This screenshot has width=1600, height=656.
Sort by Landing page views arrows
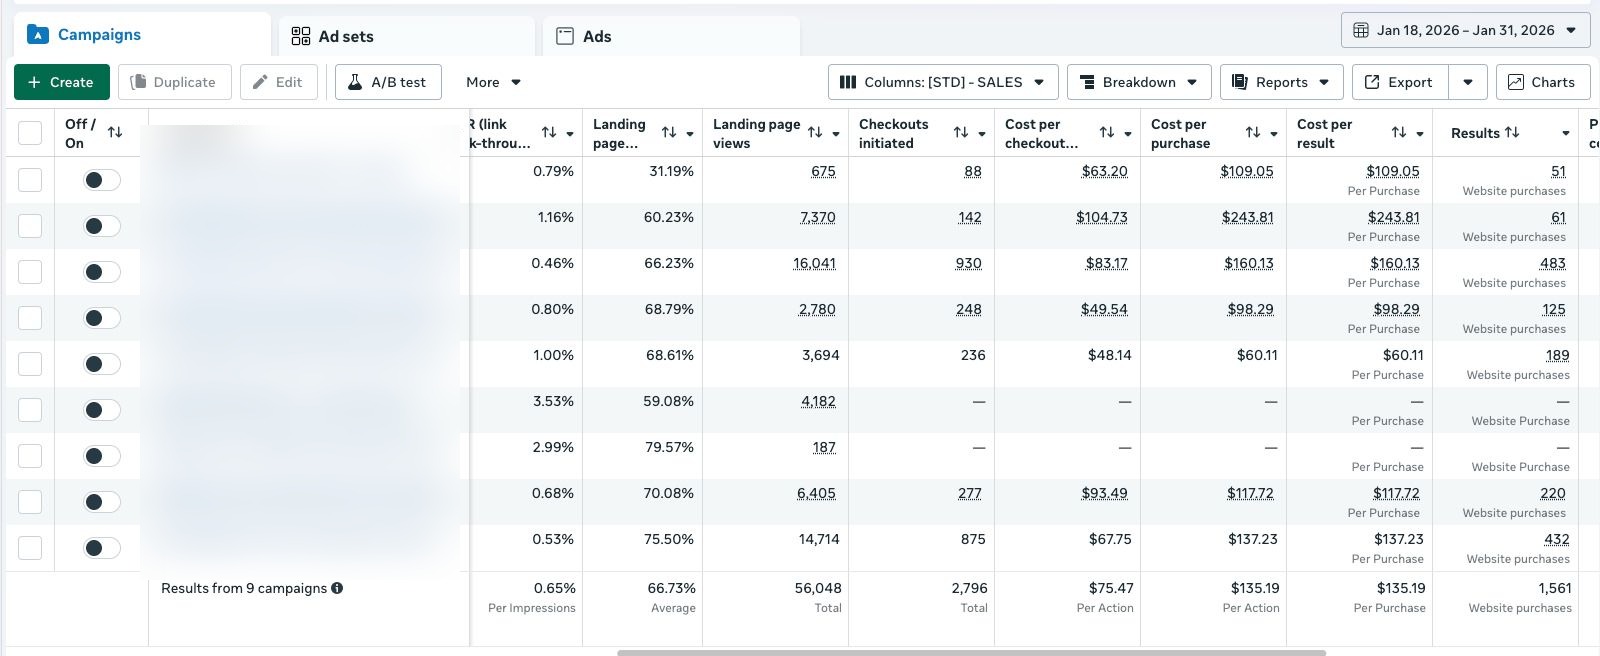click(815, 132)
